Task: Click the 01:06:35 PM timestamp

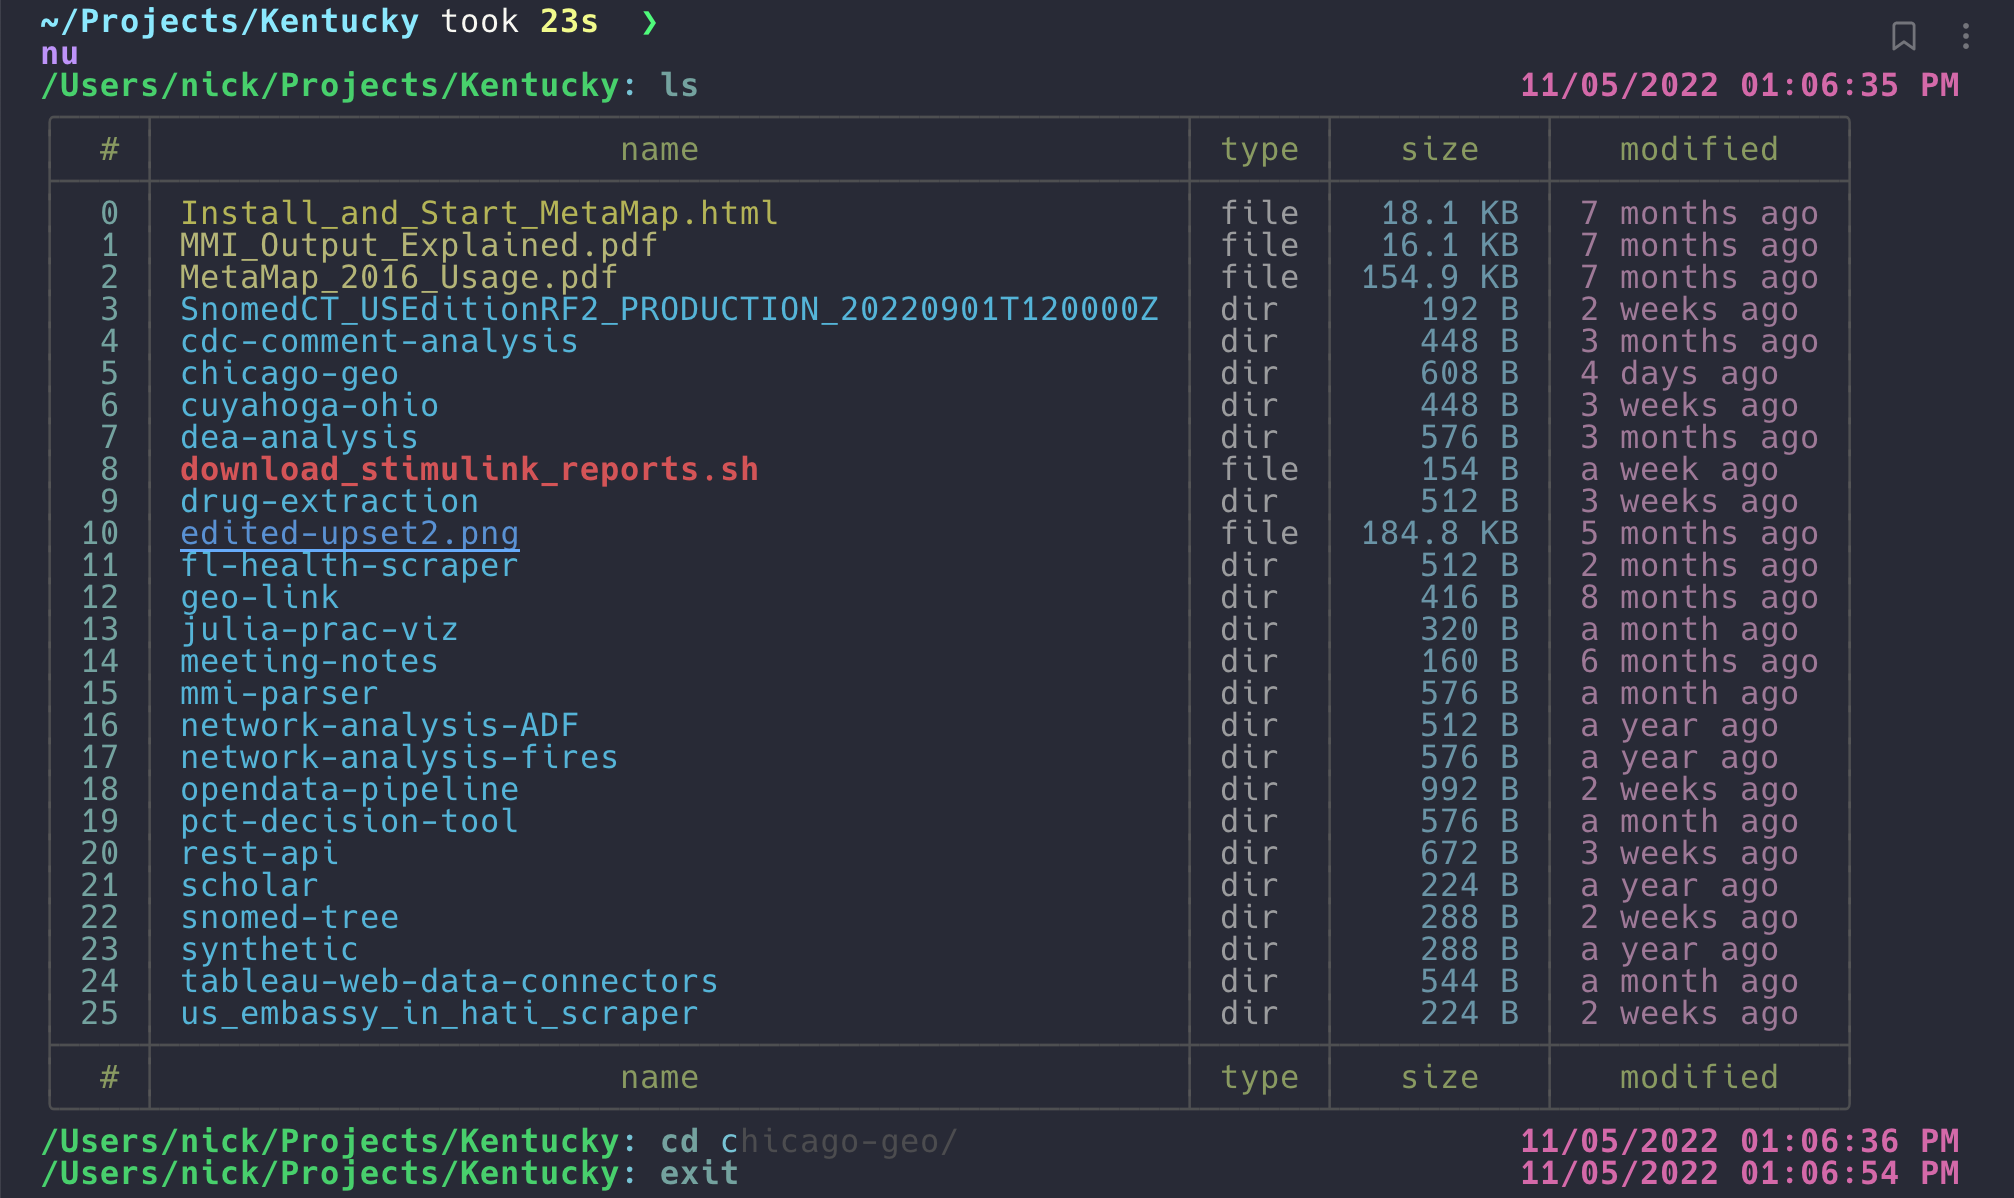Action: point(1849,85)
